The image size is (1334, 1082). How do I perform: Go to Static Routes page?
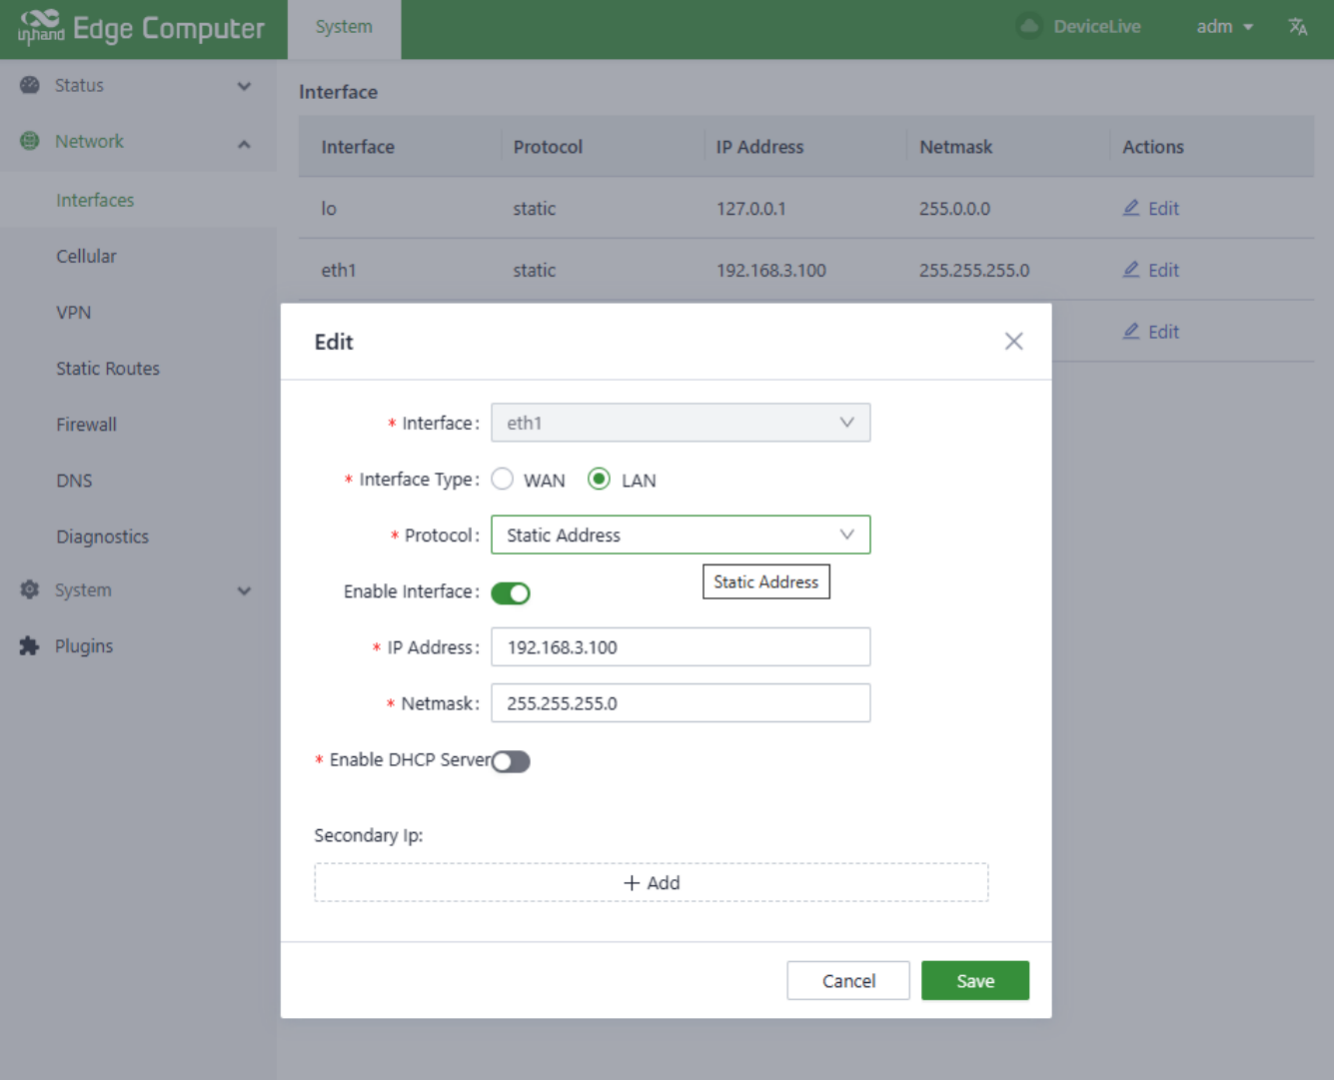click(x=108, y=369)
